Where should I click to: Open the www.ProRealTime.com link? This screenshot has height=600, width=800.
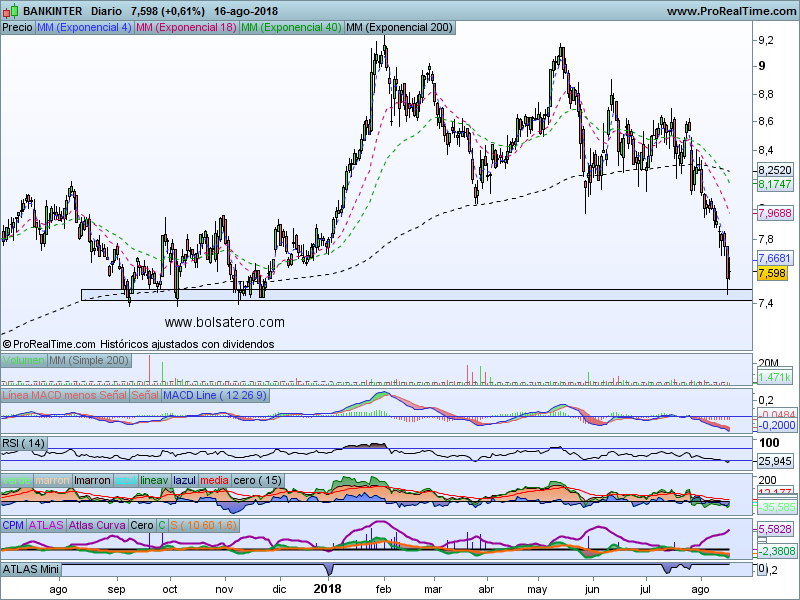[730, 11]
